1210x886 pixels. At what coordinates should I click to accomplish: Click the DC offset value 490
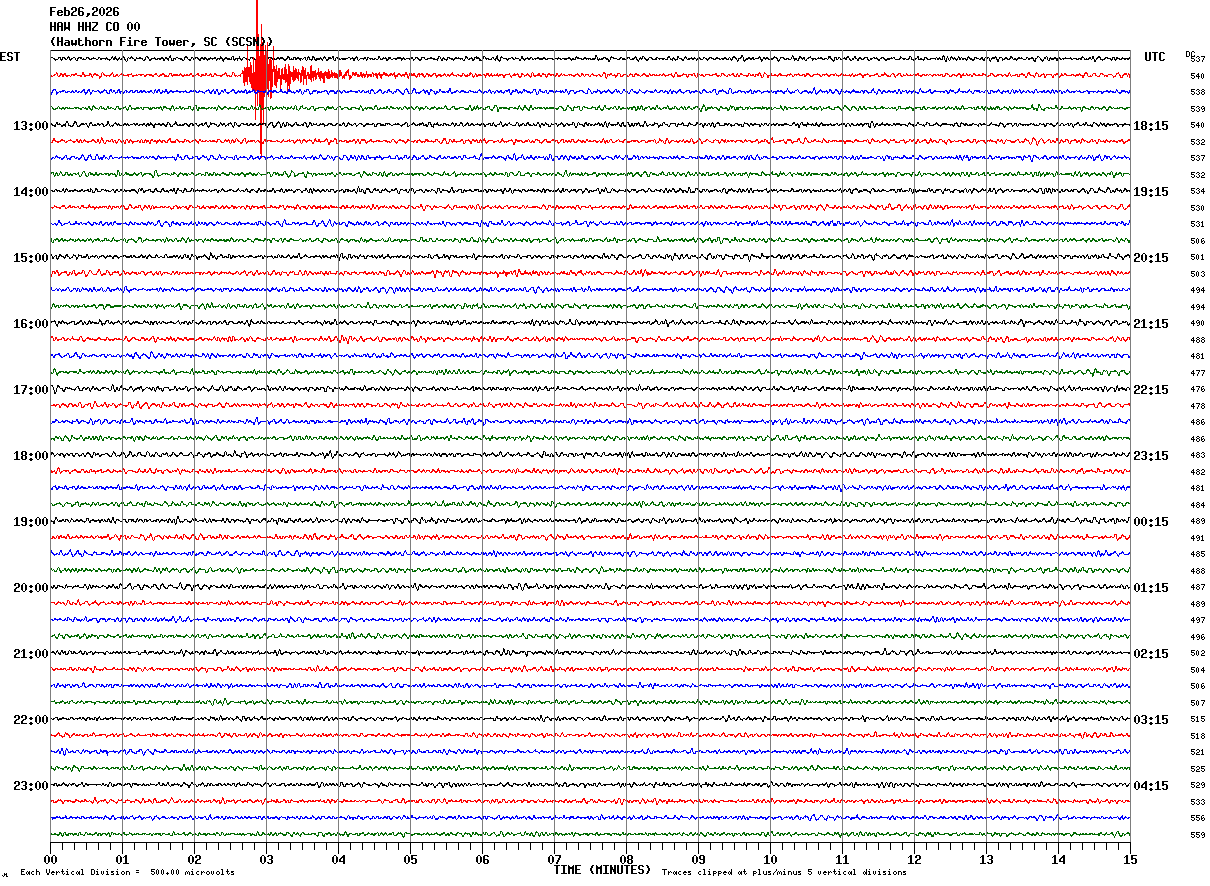(x=1198, y=323)
